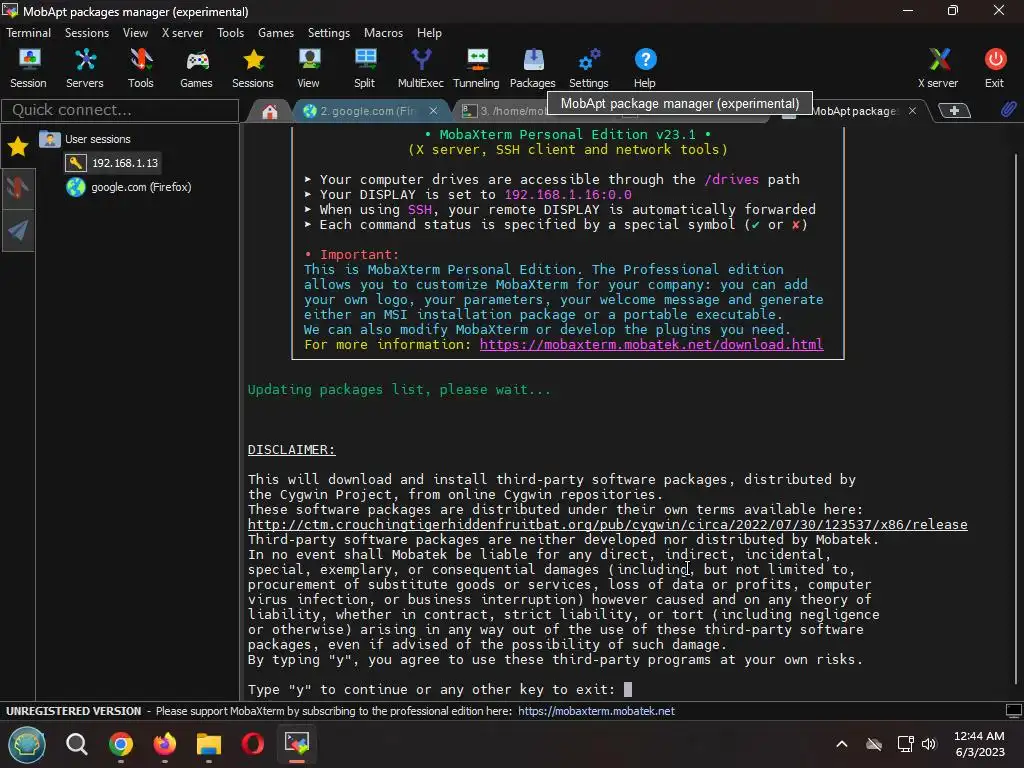Open the Home tab icon
The width and height of the screenshot is (1024, 768).
coord(270,112)
